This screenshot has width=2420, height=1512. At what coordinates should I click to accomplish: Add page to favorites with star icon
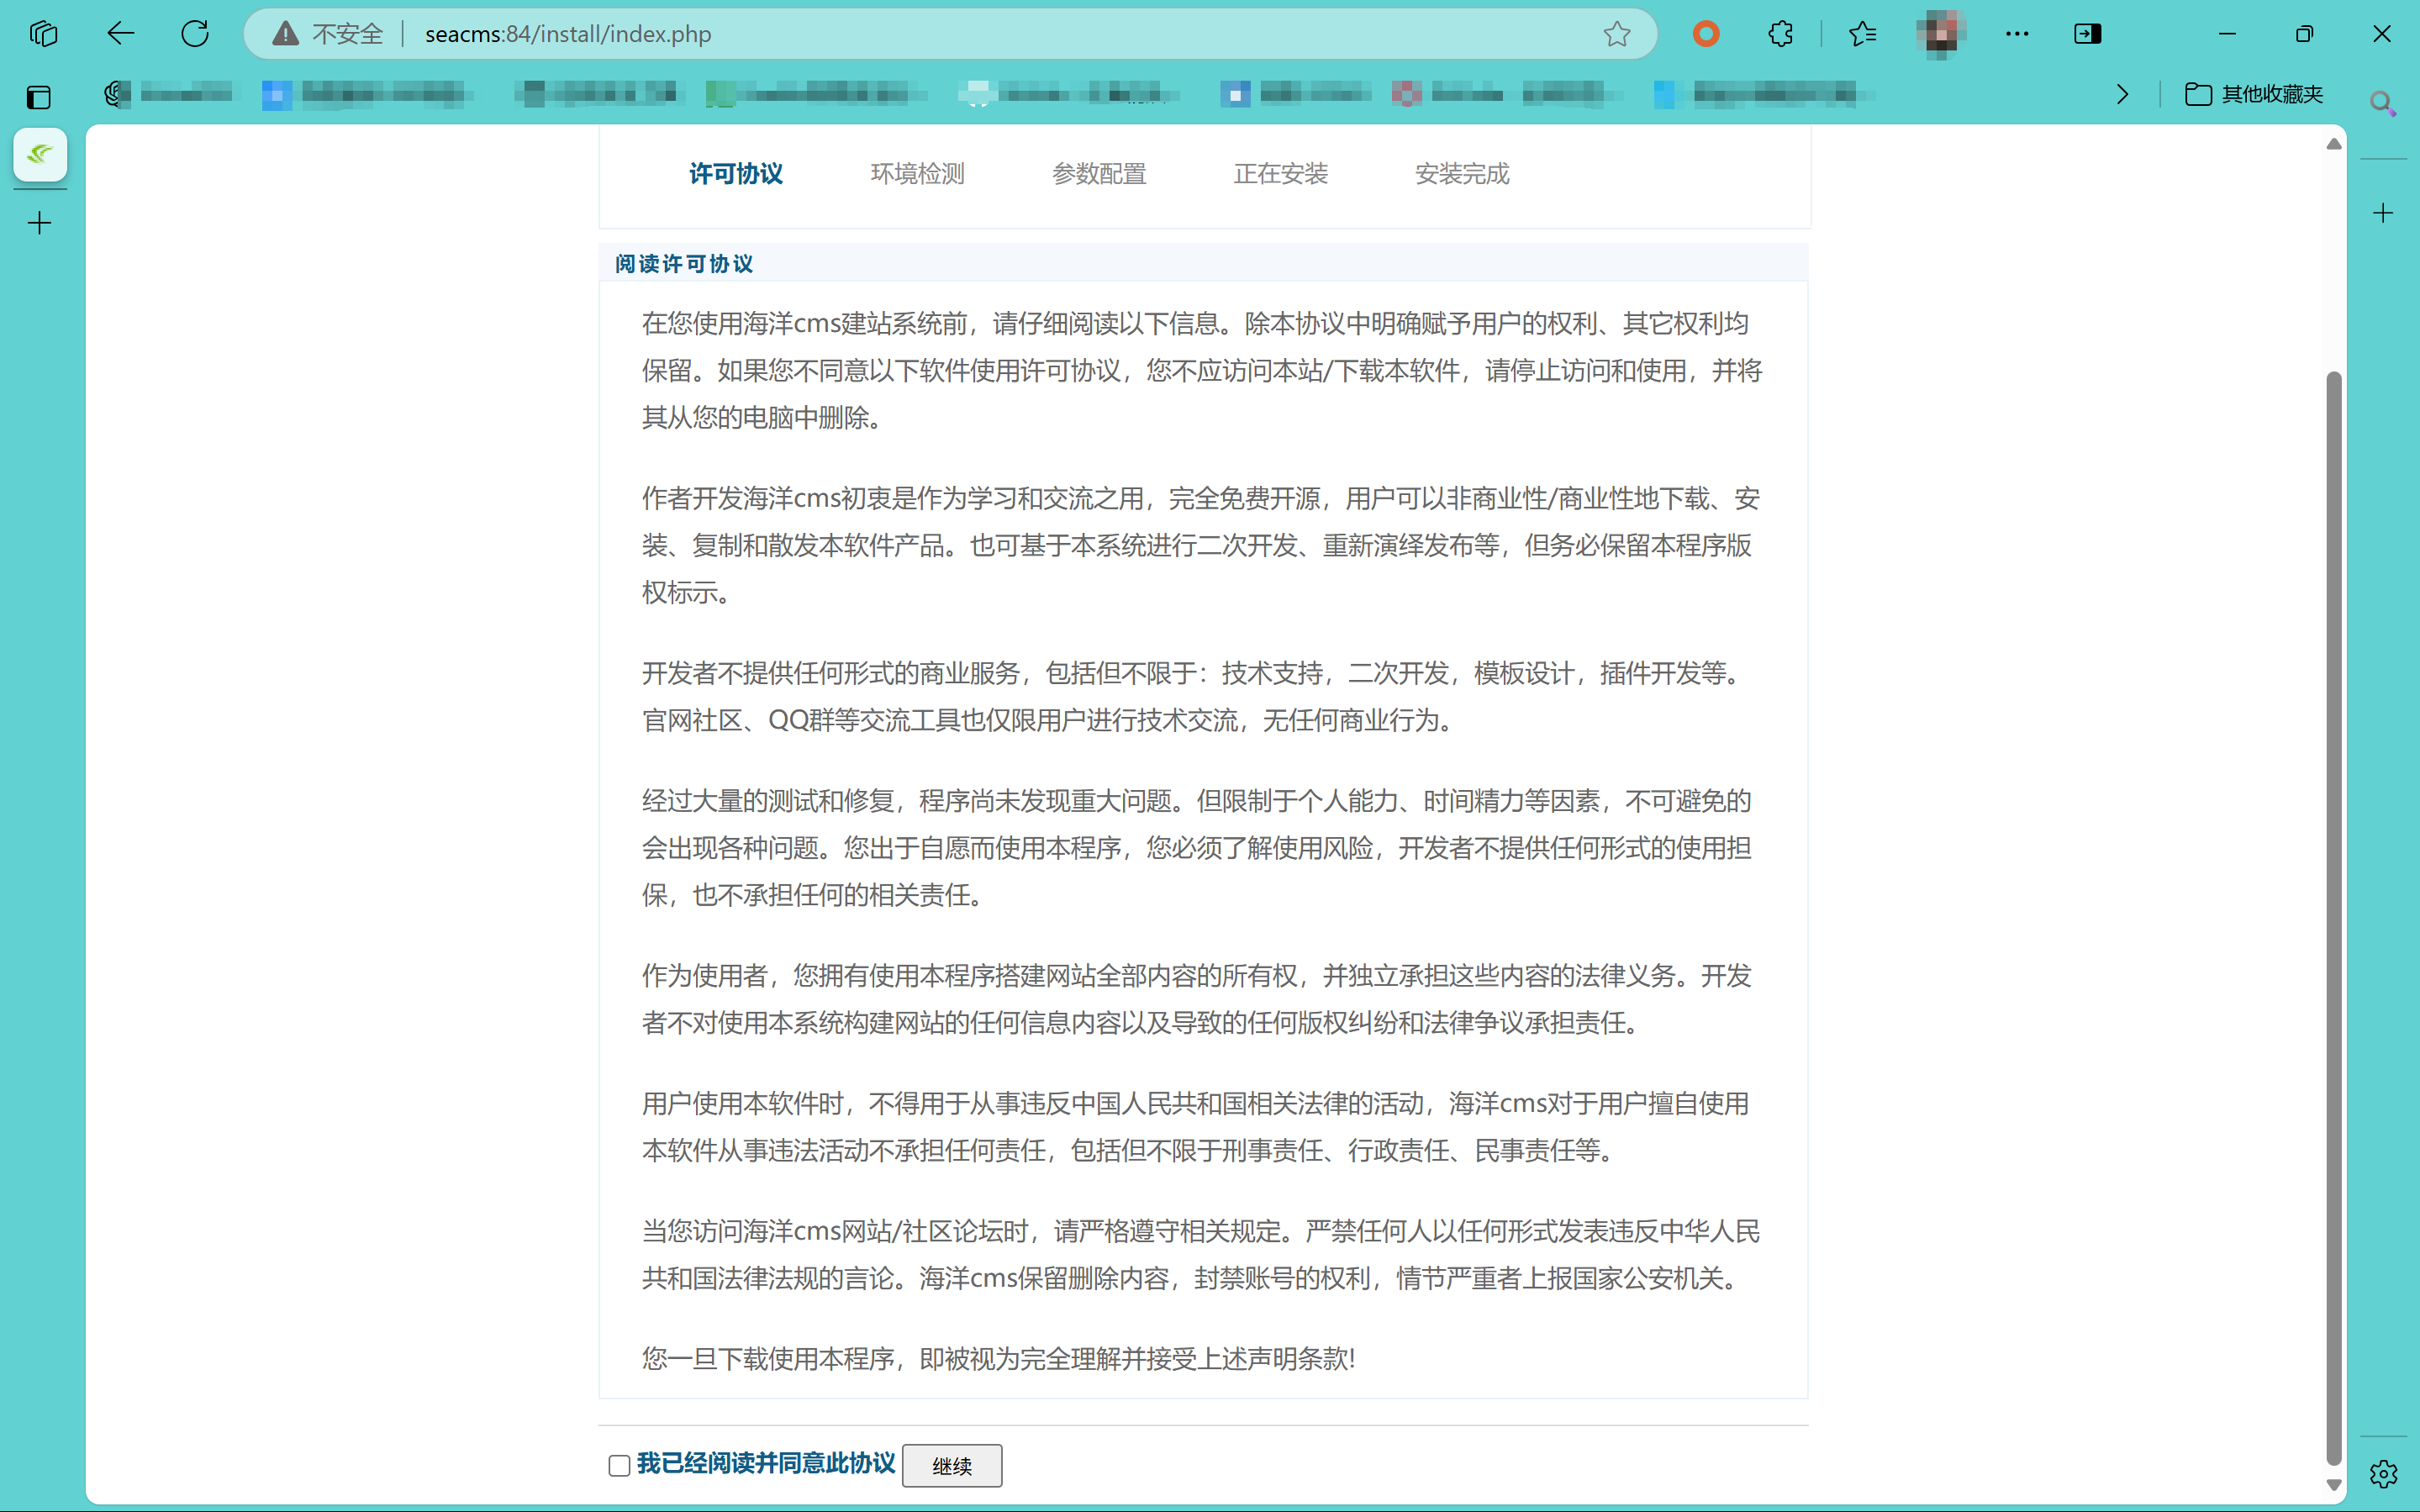[1616, 34]
